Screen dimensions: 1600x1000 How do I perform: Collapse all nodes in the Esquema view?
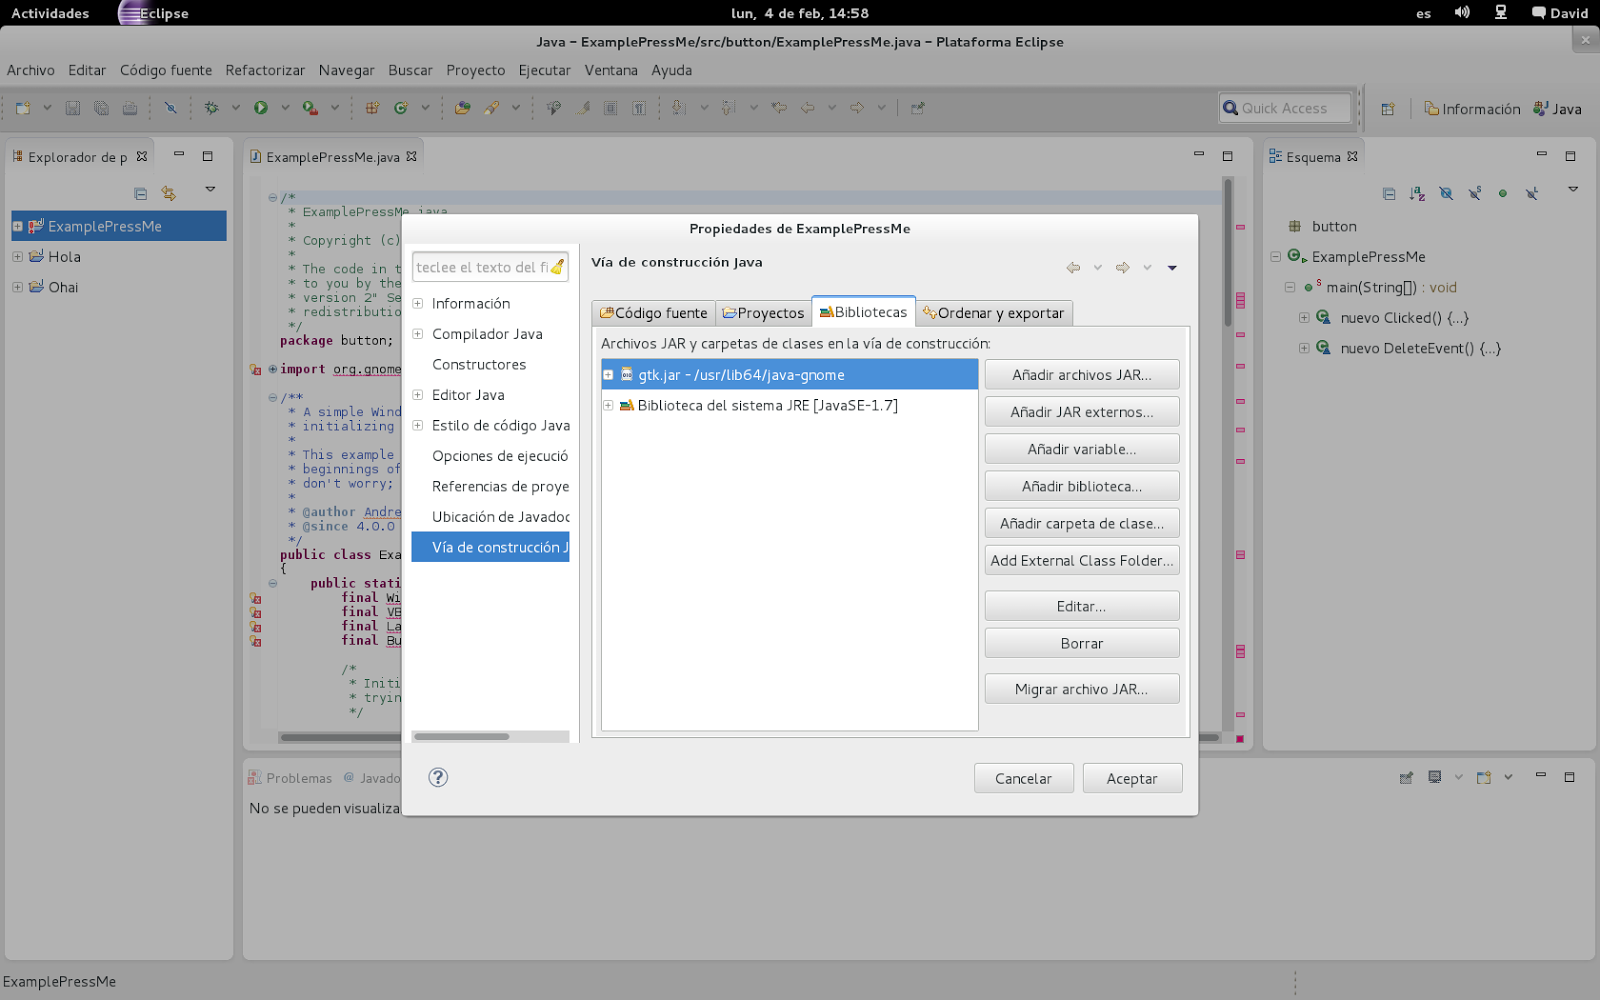click(1389, 193)
